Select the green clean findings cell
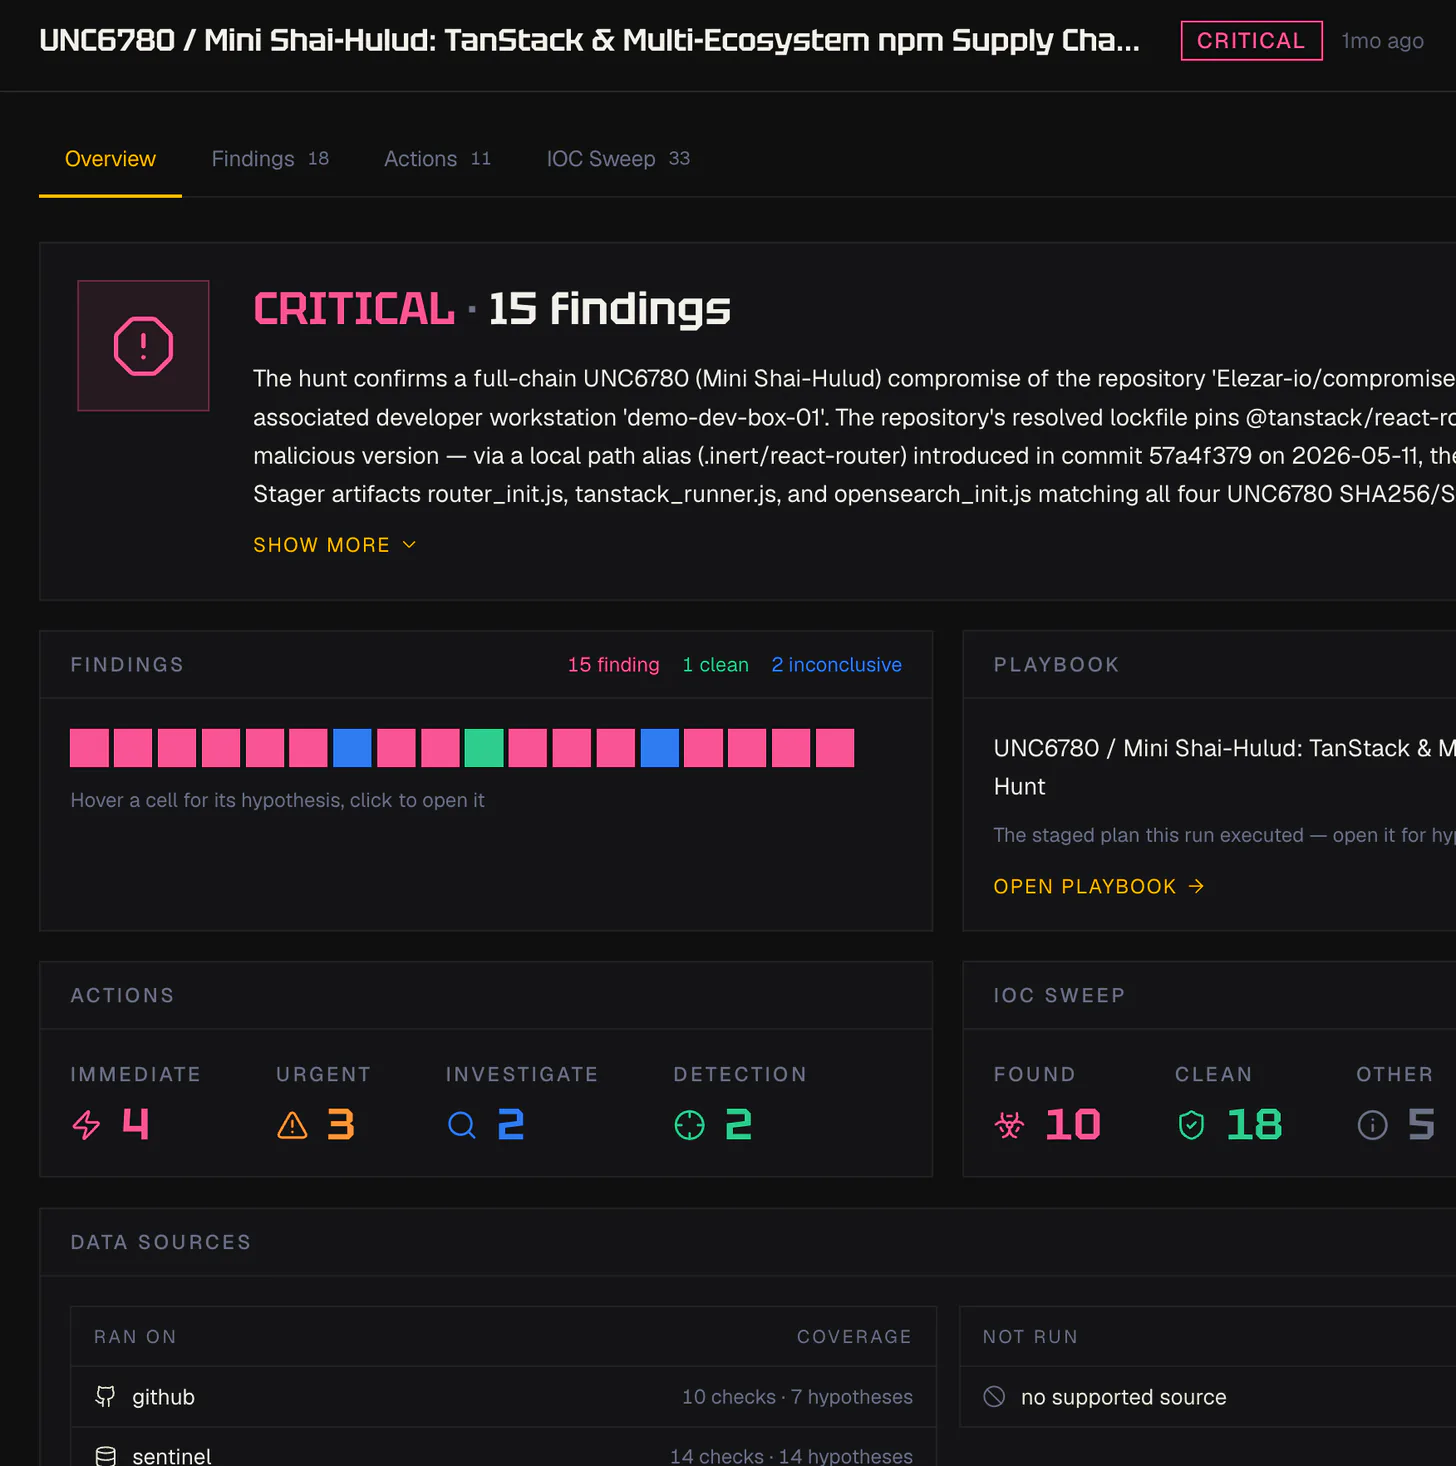 click(x=484, y=748)
